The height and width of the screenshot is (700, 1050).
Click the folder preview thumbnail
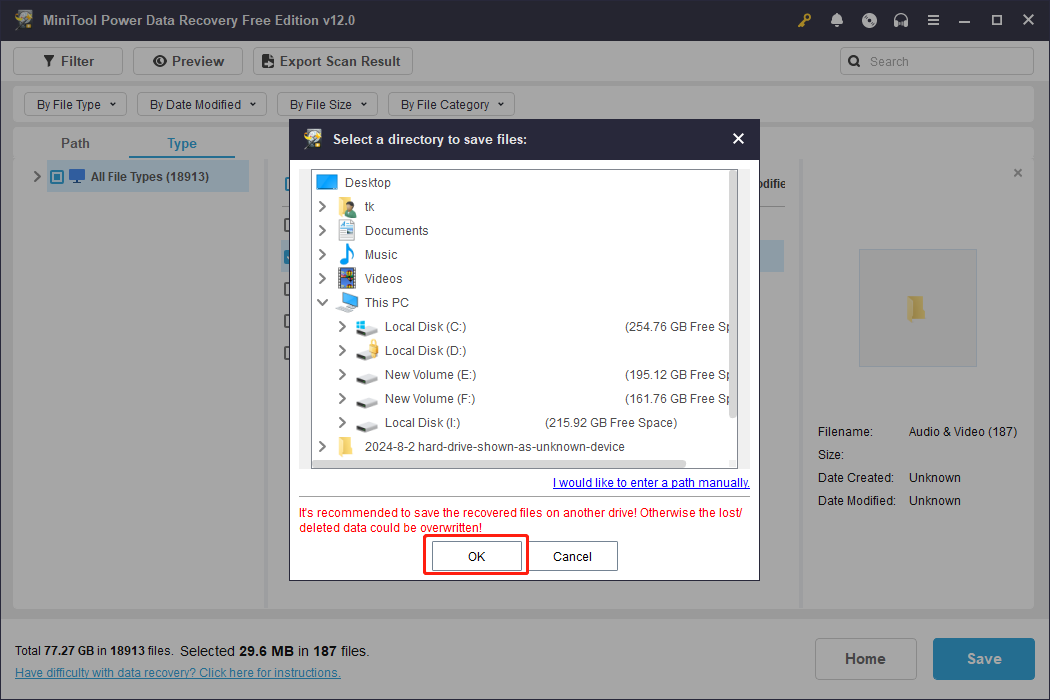917,308
